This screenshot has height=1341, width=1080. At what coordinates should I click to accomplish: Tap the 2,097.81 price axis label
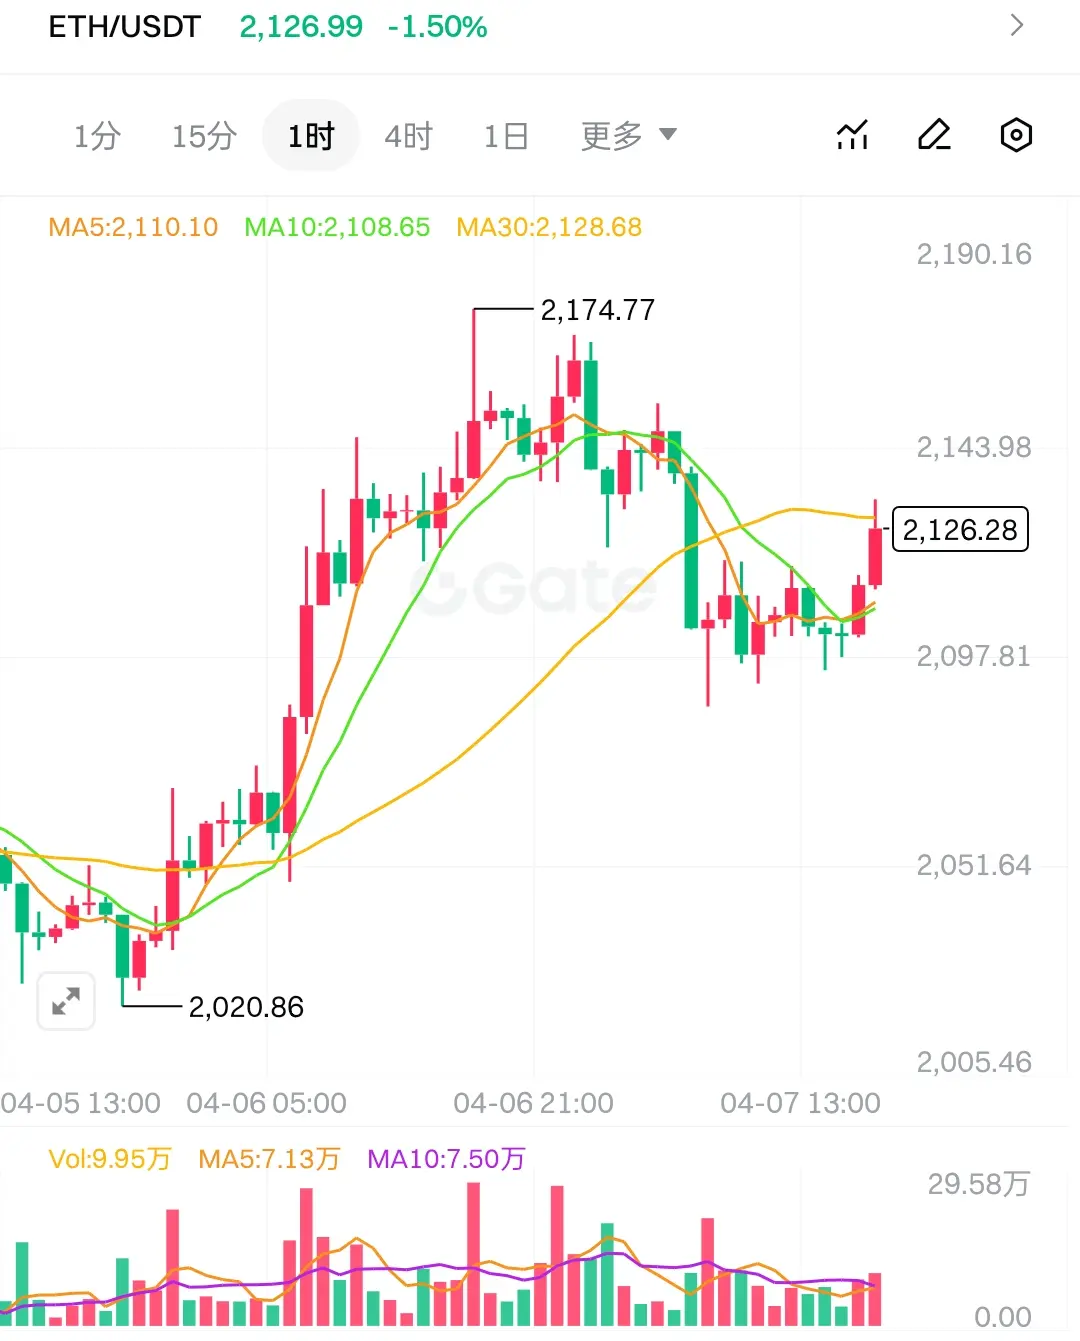tap(974, 656)
